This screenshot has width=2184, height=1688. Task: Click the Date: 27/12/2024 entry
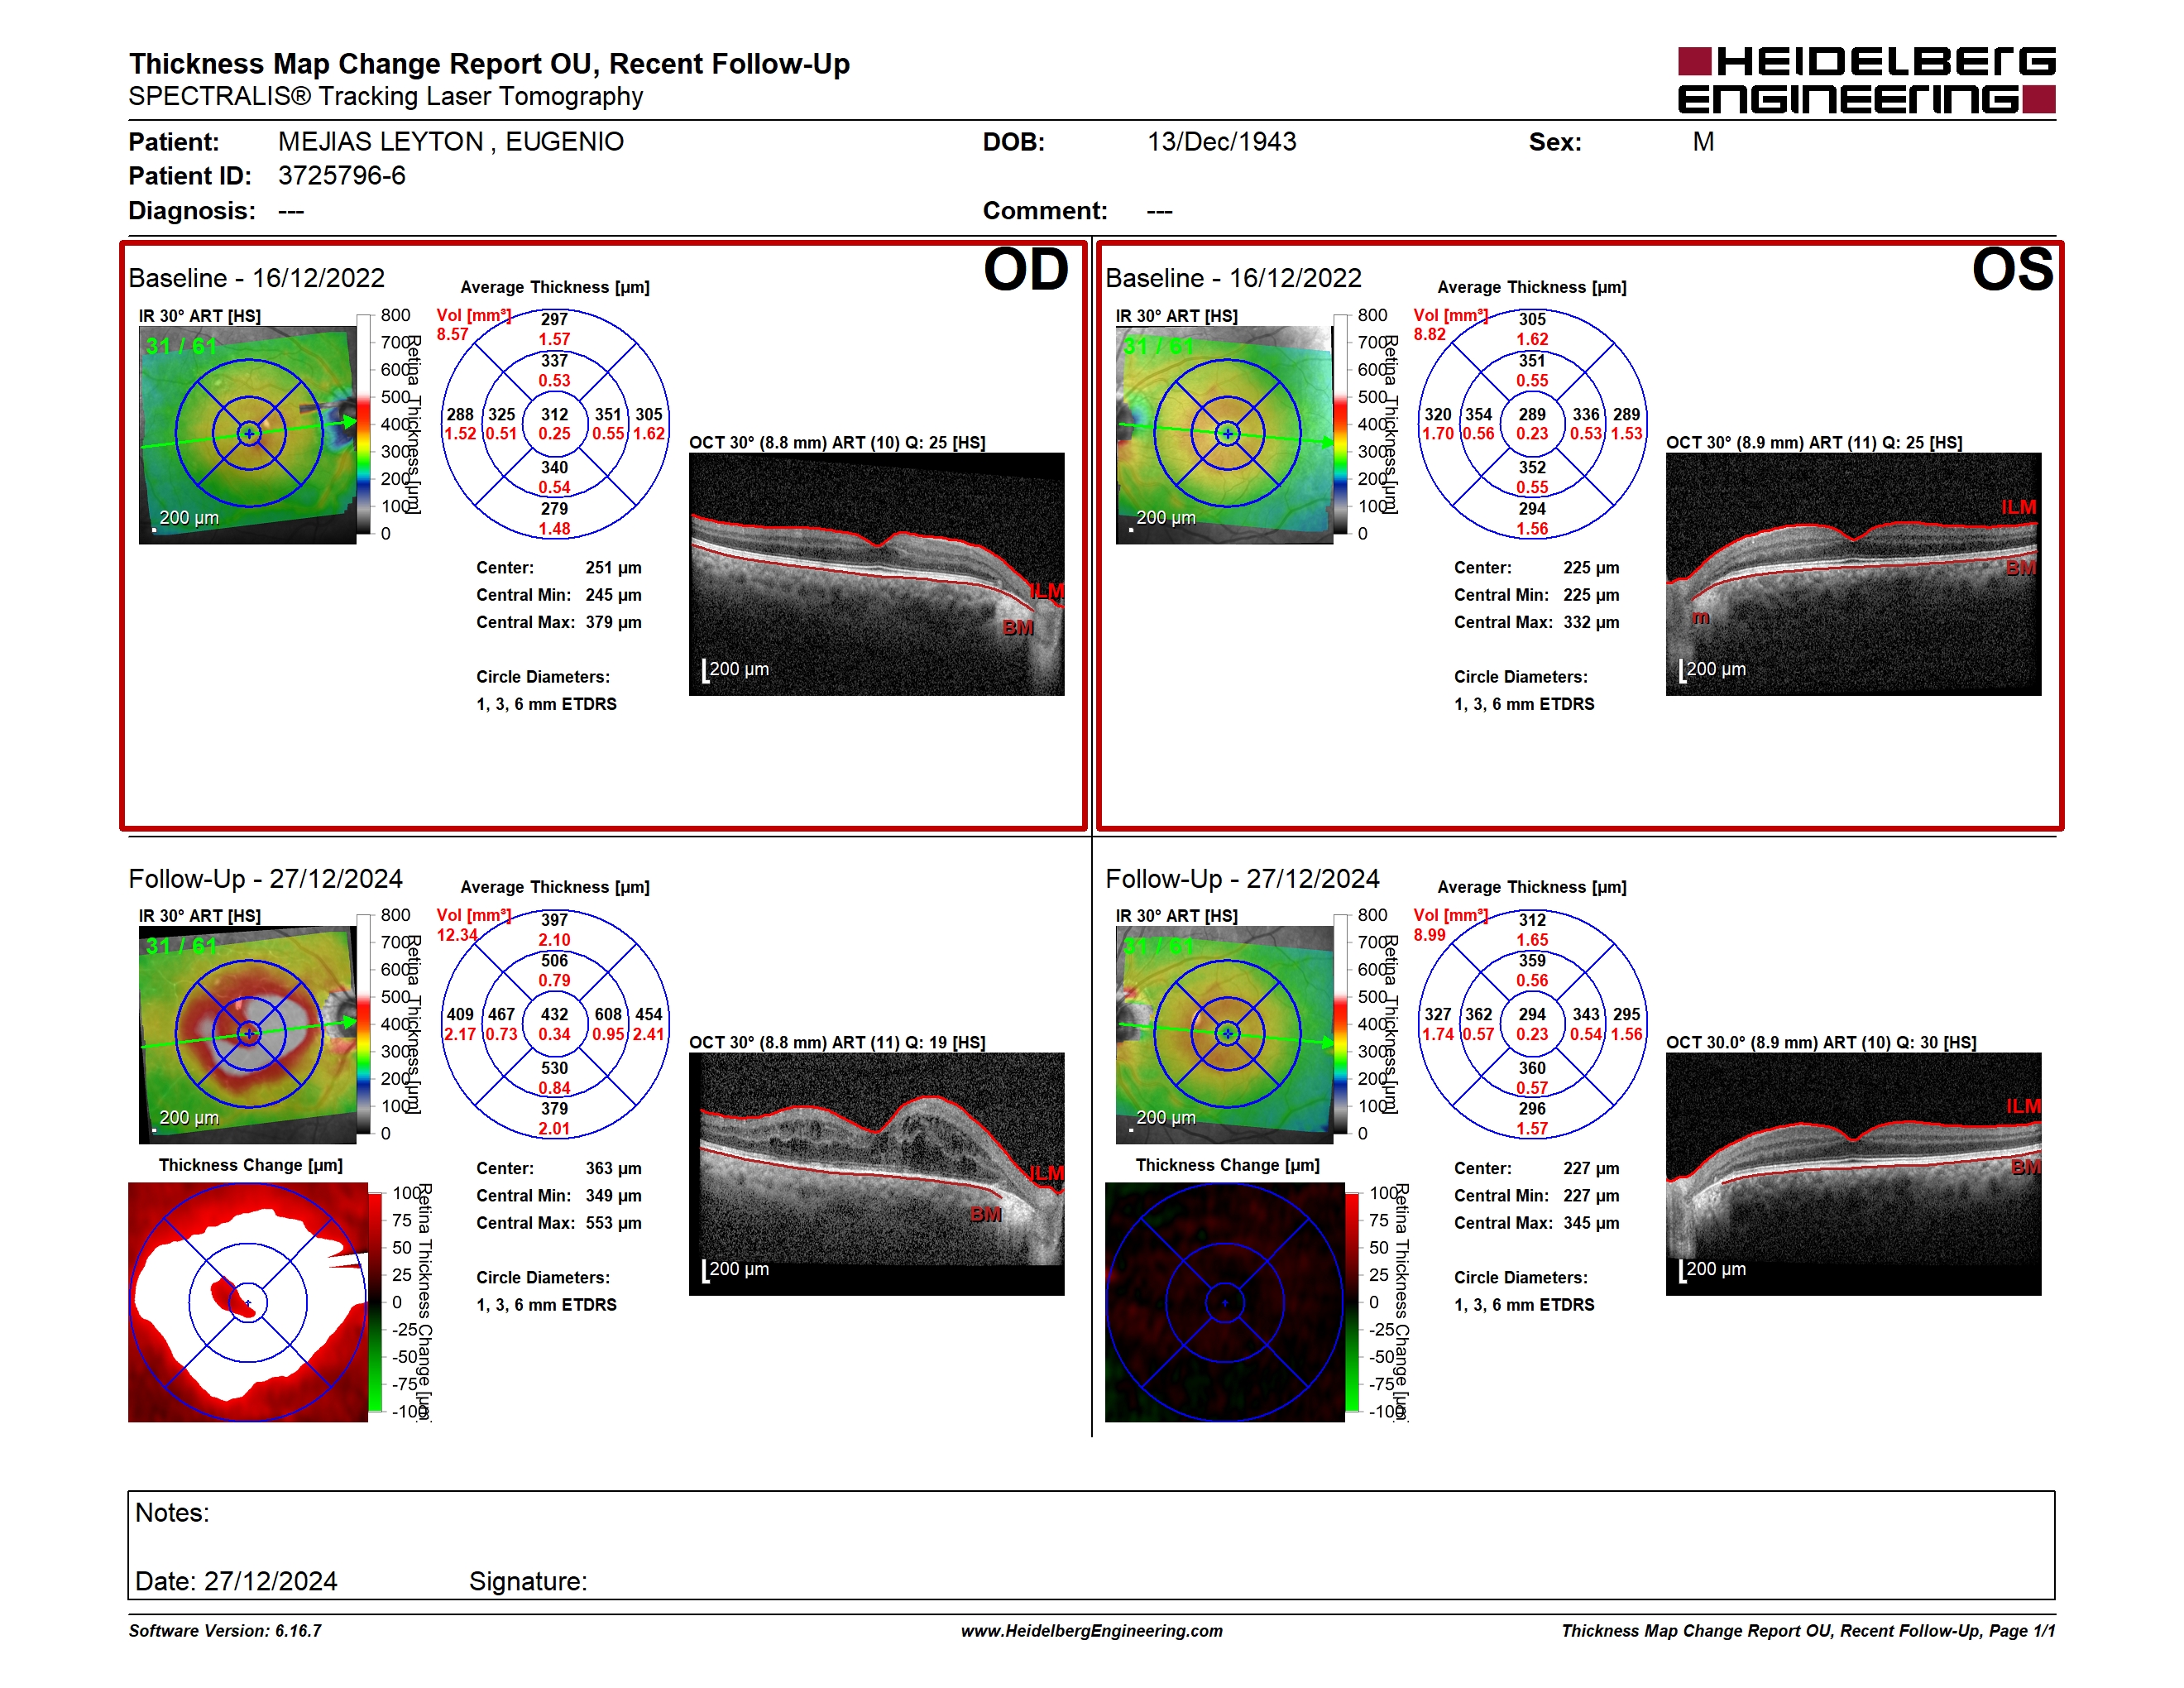point(236,1581)
